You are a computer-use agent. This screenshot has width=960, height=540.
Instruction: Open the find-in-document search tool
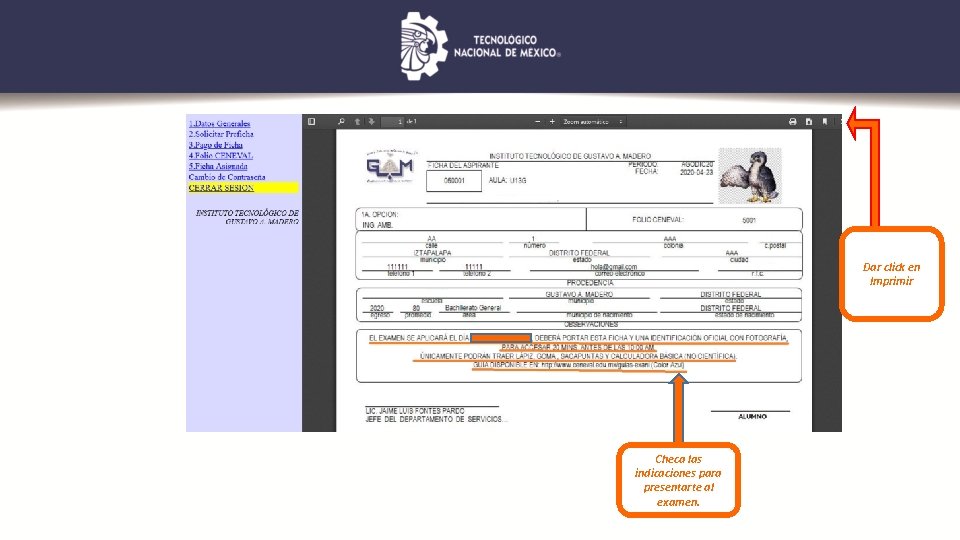(341, 122)
